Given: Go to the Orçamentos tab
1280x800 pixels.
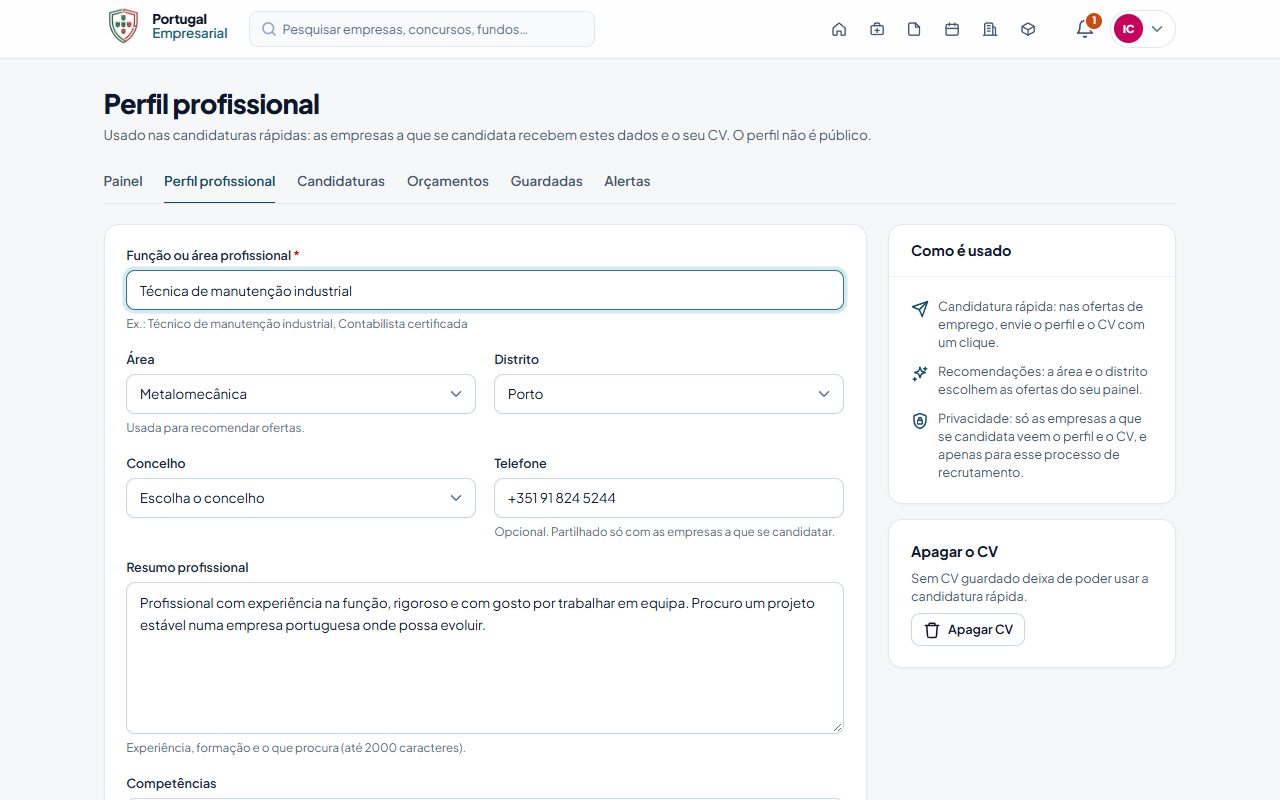Looking at the screenshot, I should 448,181.
